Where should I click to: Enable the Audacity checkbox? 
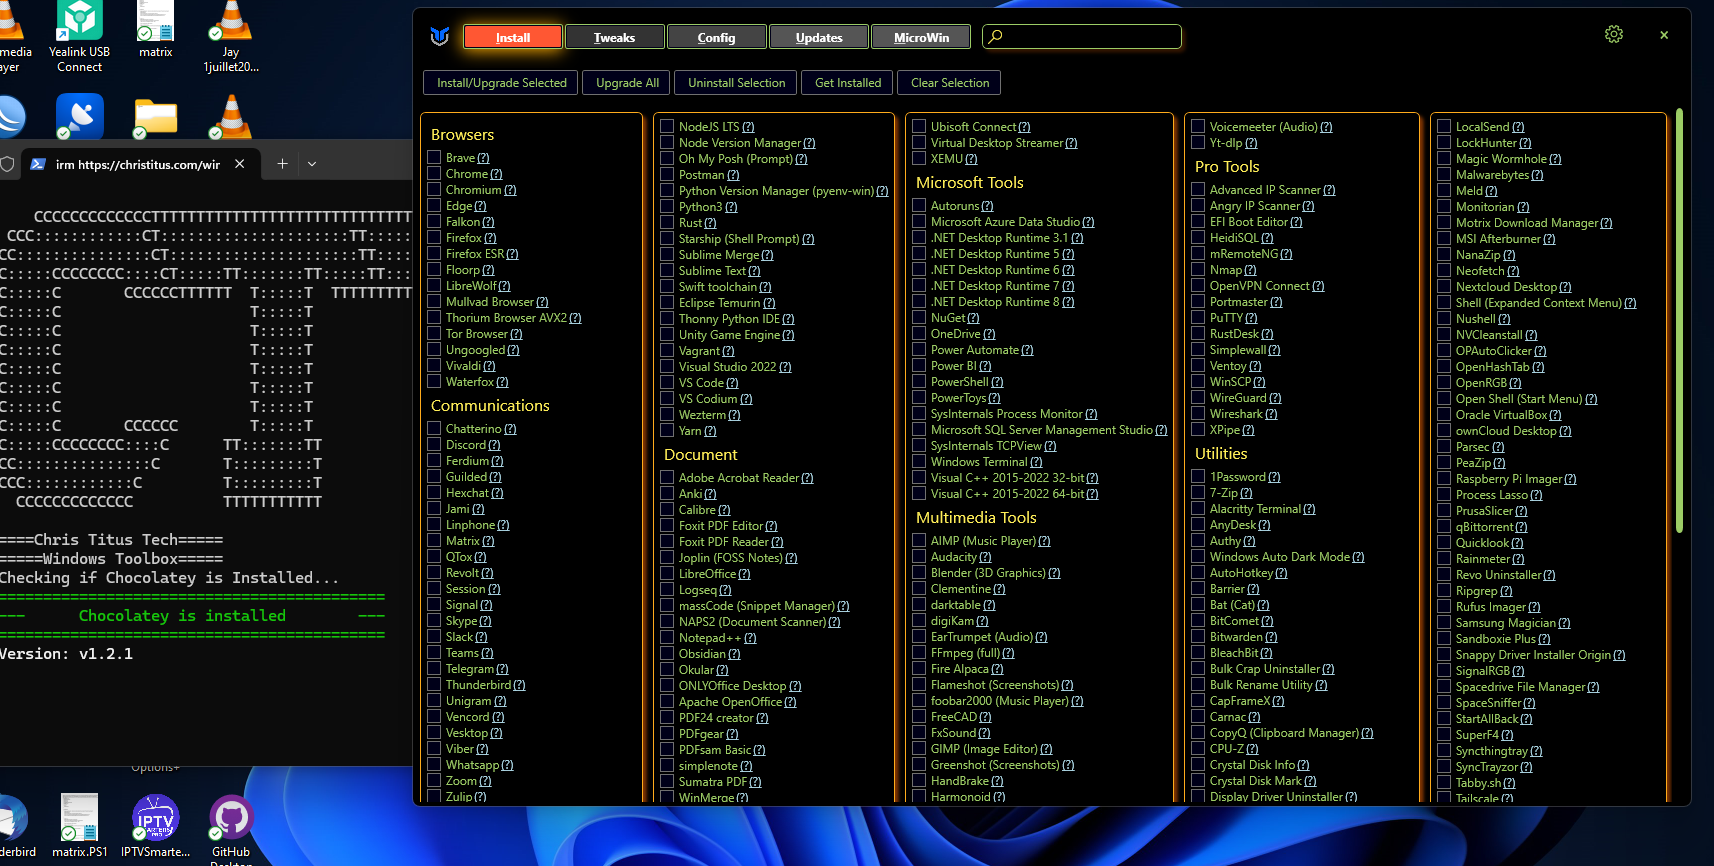click(x=919, y=557)
